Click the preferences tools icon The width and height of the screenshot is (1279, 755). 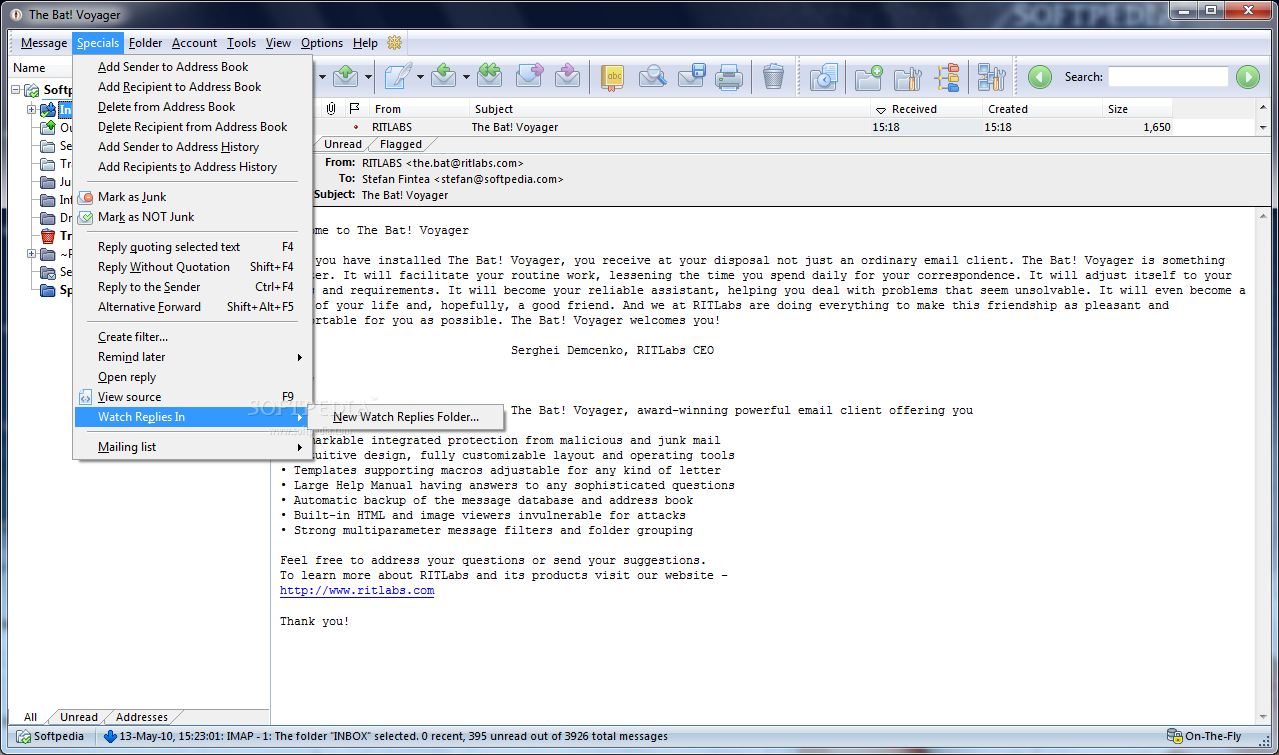coord(991,76)
